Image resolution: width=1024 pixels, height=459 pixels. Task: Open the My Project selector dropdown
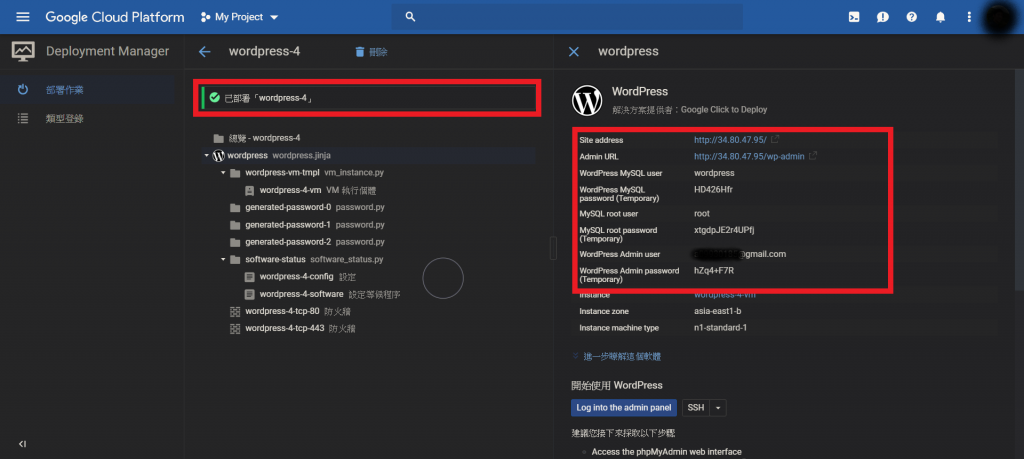click(x=240, y=17)
